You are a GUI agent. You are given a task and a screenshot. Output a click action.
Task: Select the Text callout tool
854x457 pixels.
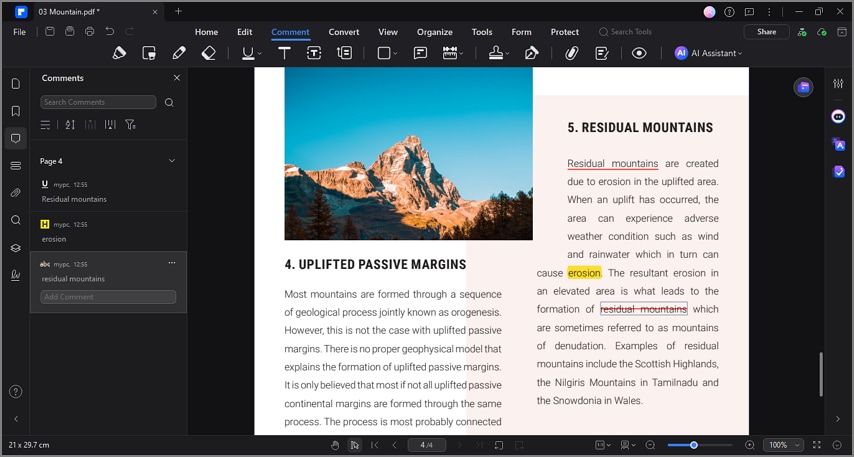[344, 53]
